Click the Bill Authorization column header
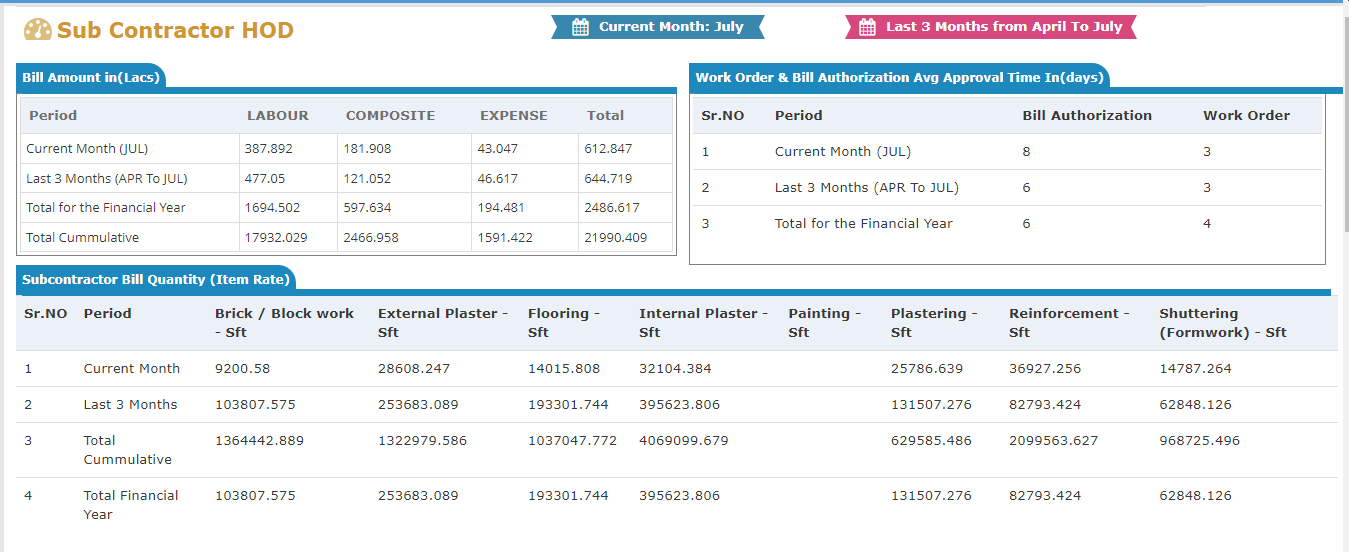Image resolution: width=1349 pixels, height=552 pixels. point(1086,116)
